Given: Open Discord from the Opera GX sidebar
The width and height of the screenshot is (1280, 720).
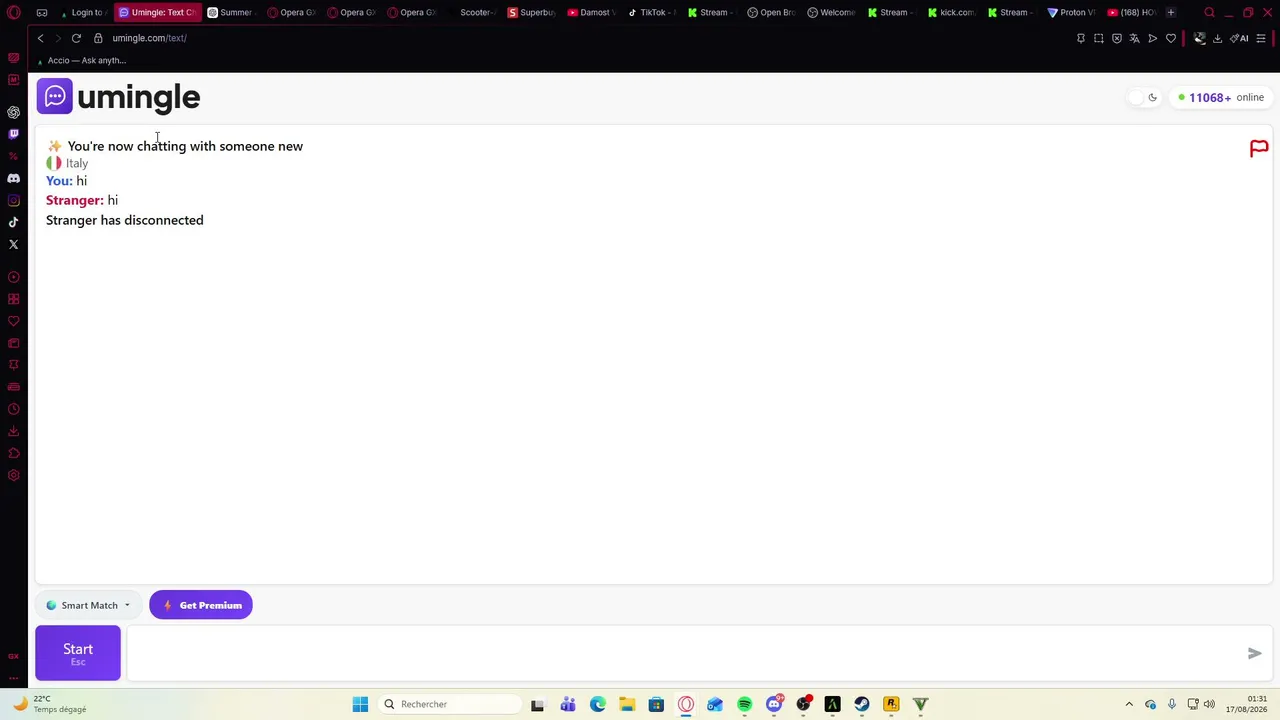Looking at the screenshot, I should (x=13, y=178).
